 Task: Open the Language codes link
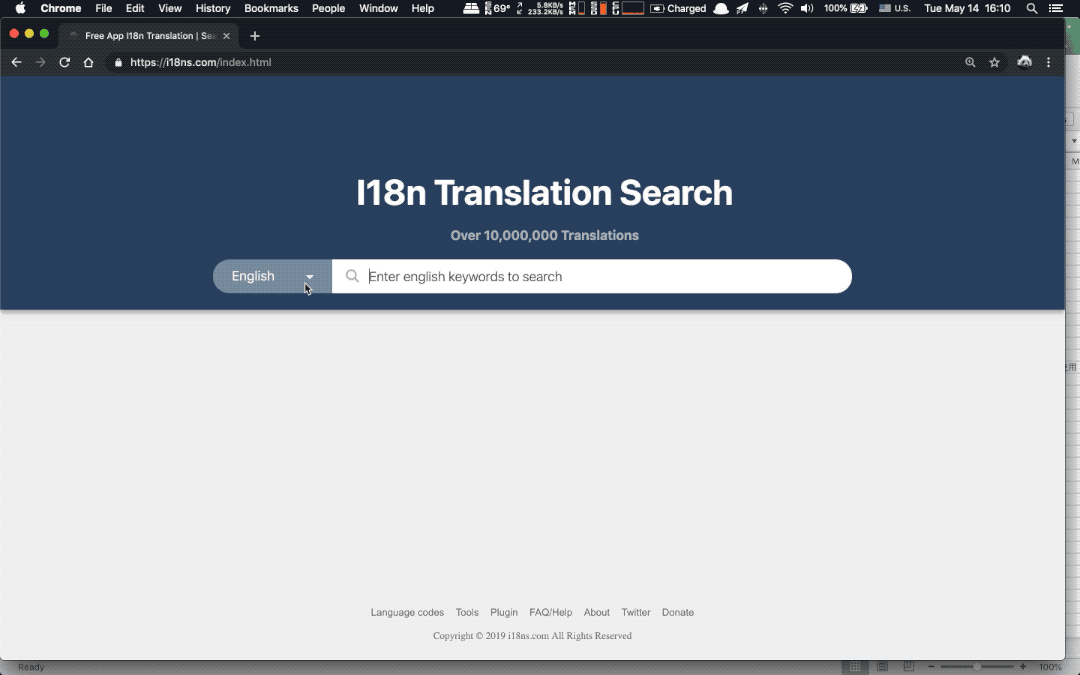pyautogui.click(x=407, y=612)
